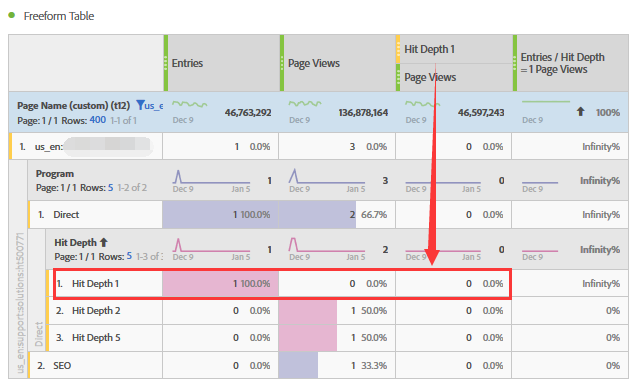Grab the Entries column handle dots
Screen dimensions: 638x385
point(166,63)
